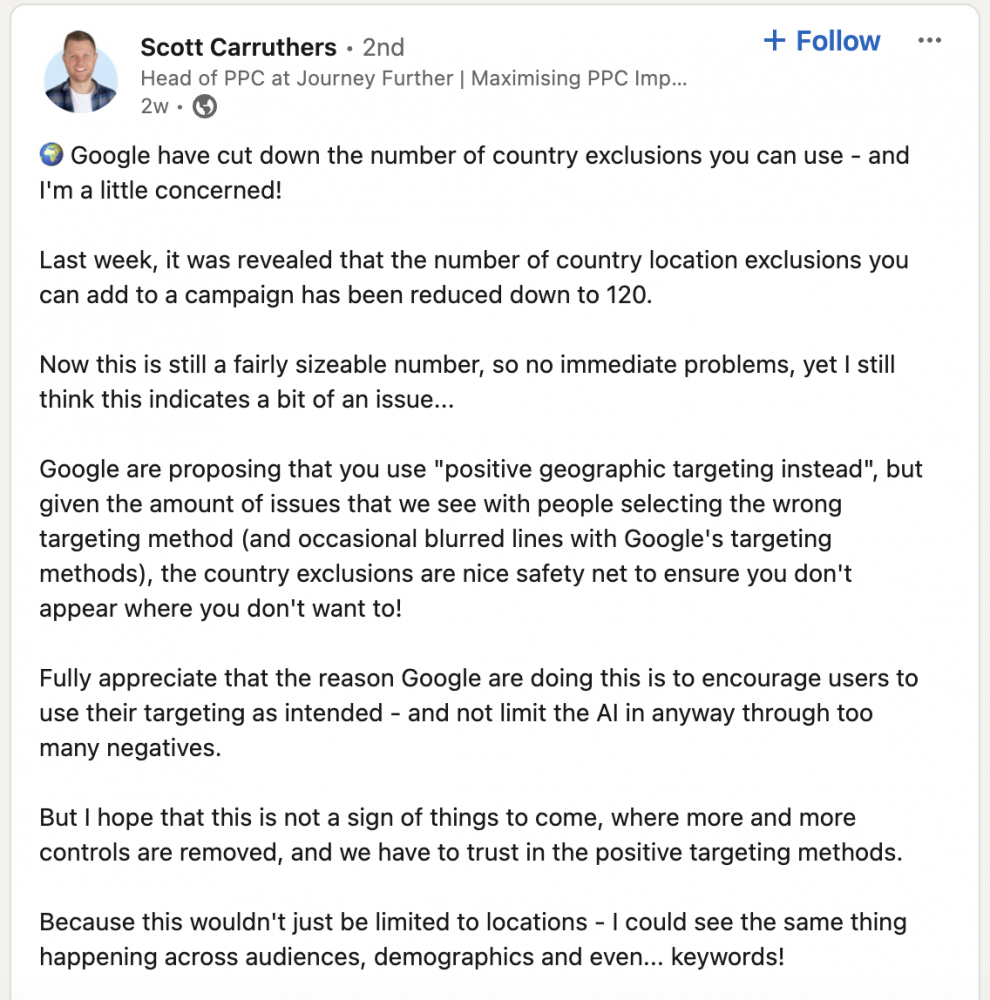Click the line "I'm a little concerned!"
The width and height of the screenshot is (990, 1000).
[161, 190]
